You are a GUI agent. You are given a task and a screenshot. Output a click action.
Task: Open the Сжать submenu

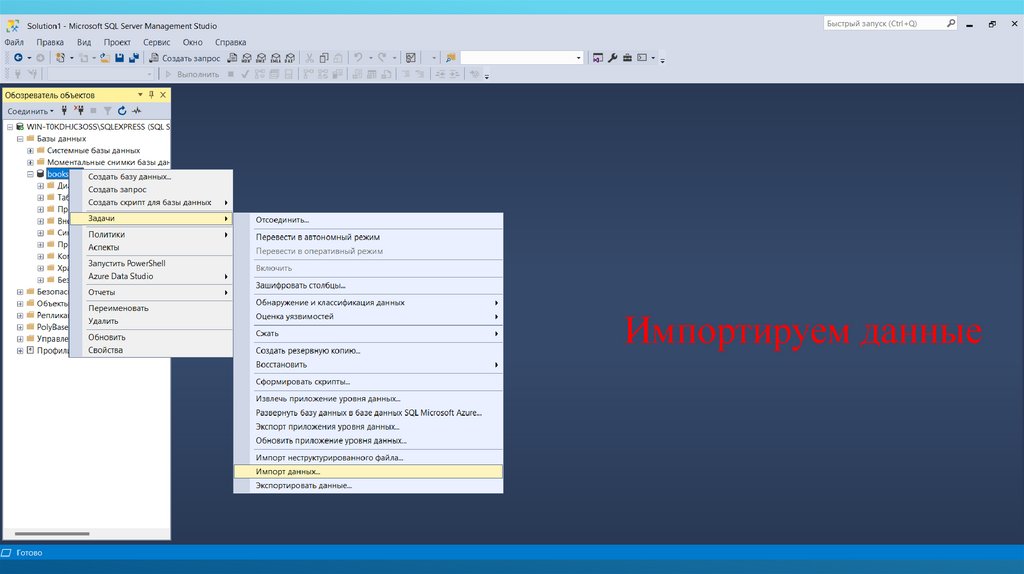click(x=368, y=334)
